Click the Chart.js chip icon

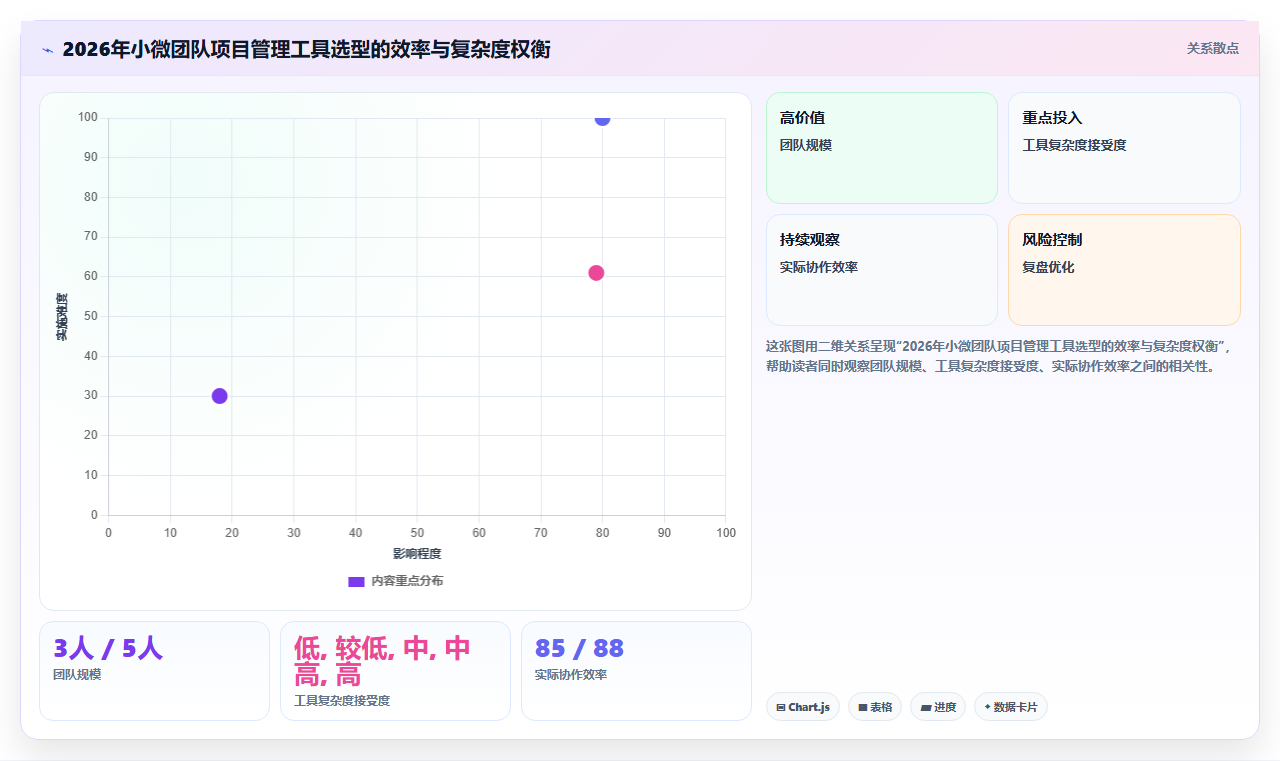click(781, 707)
